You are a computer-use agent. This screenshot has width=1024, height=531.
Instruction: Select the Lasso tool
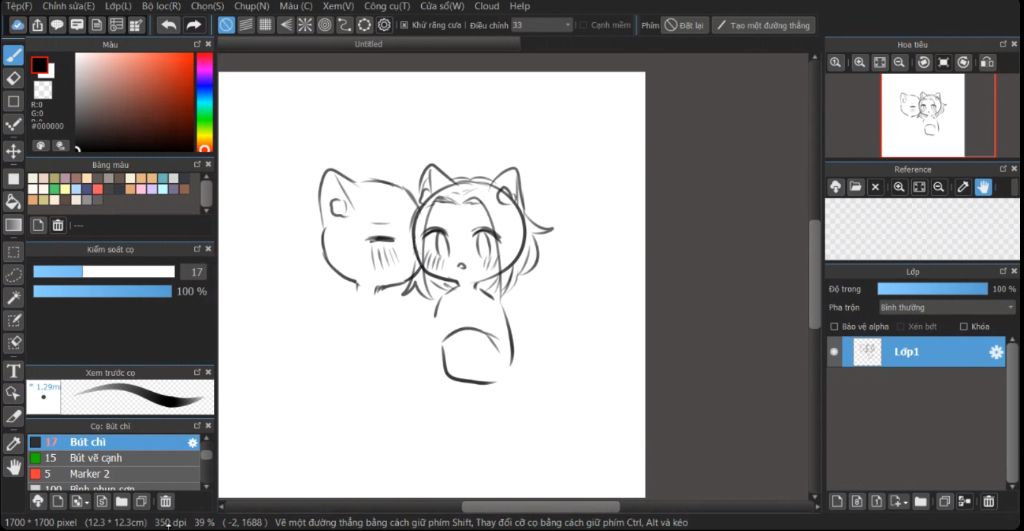[x=14, y=275]
